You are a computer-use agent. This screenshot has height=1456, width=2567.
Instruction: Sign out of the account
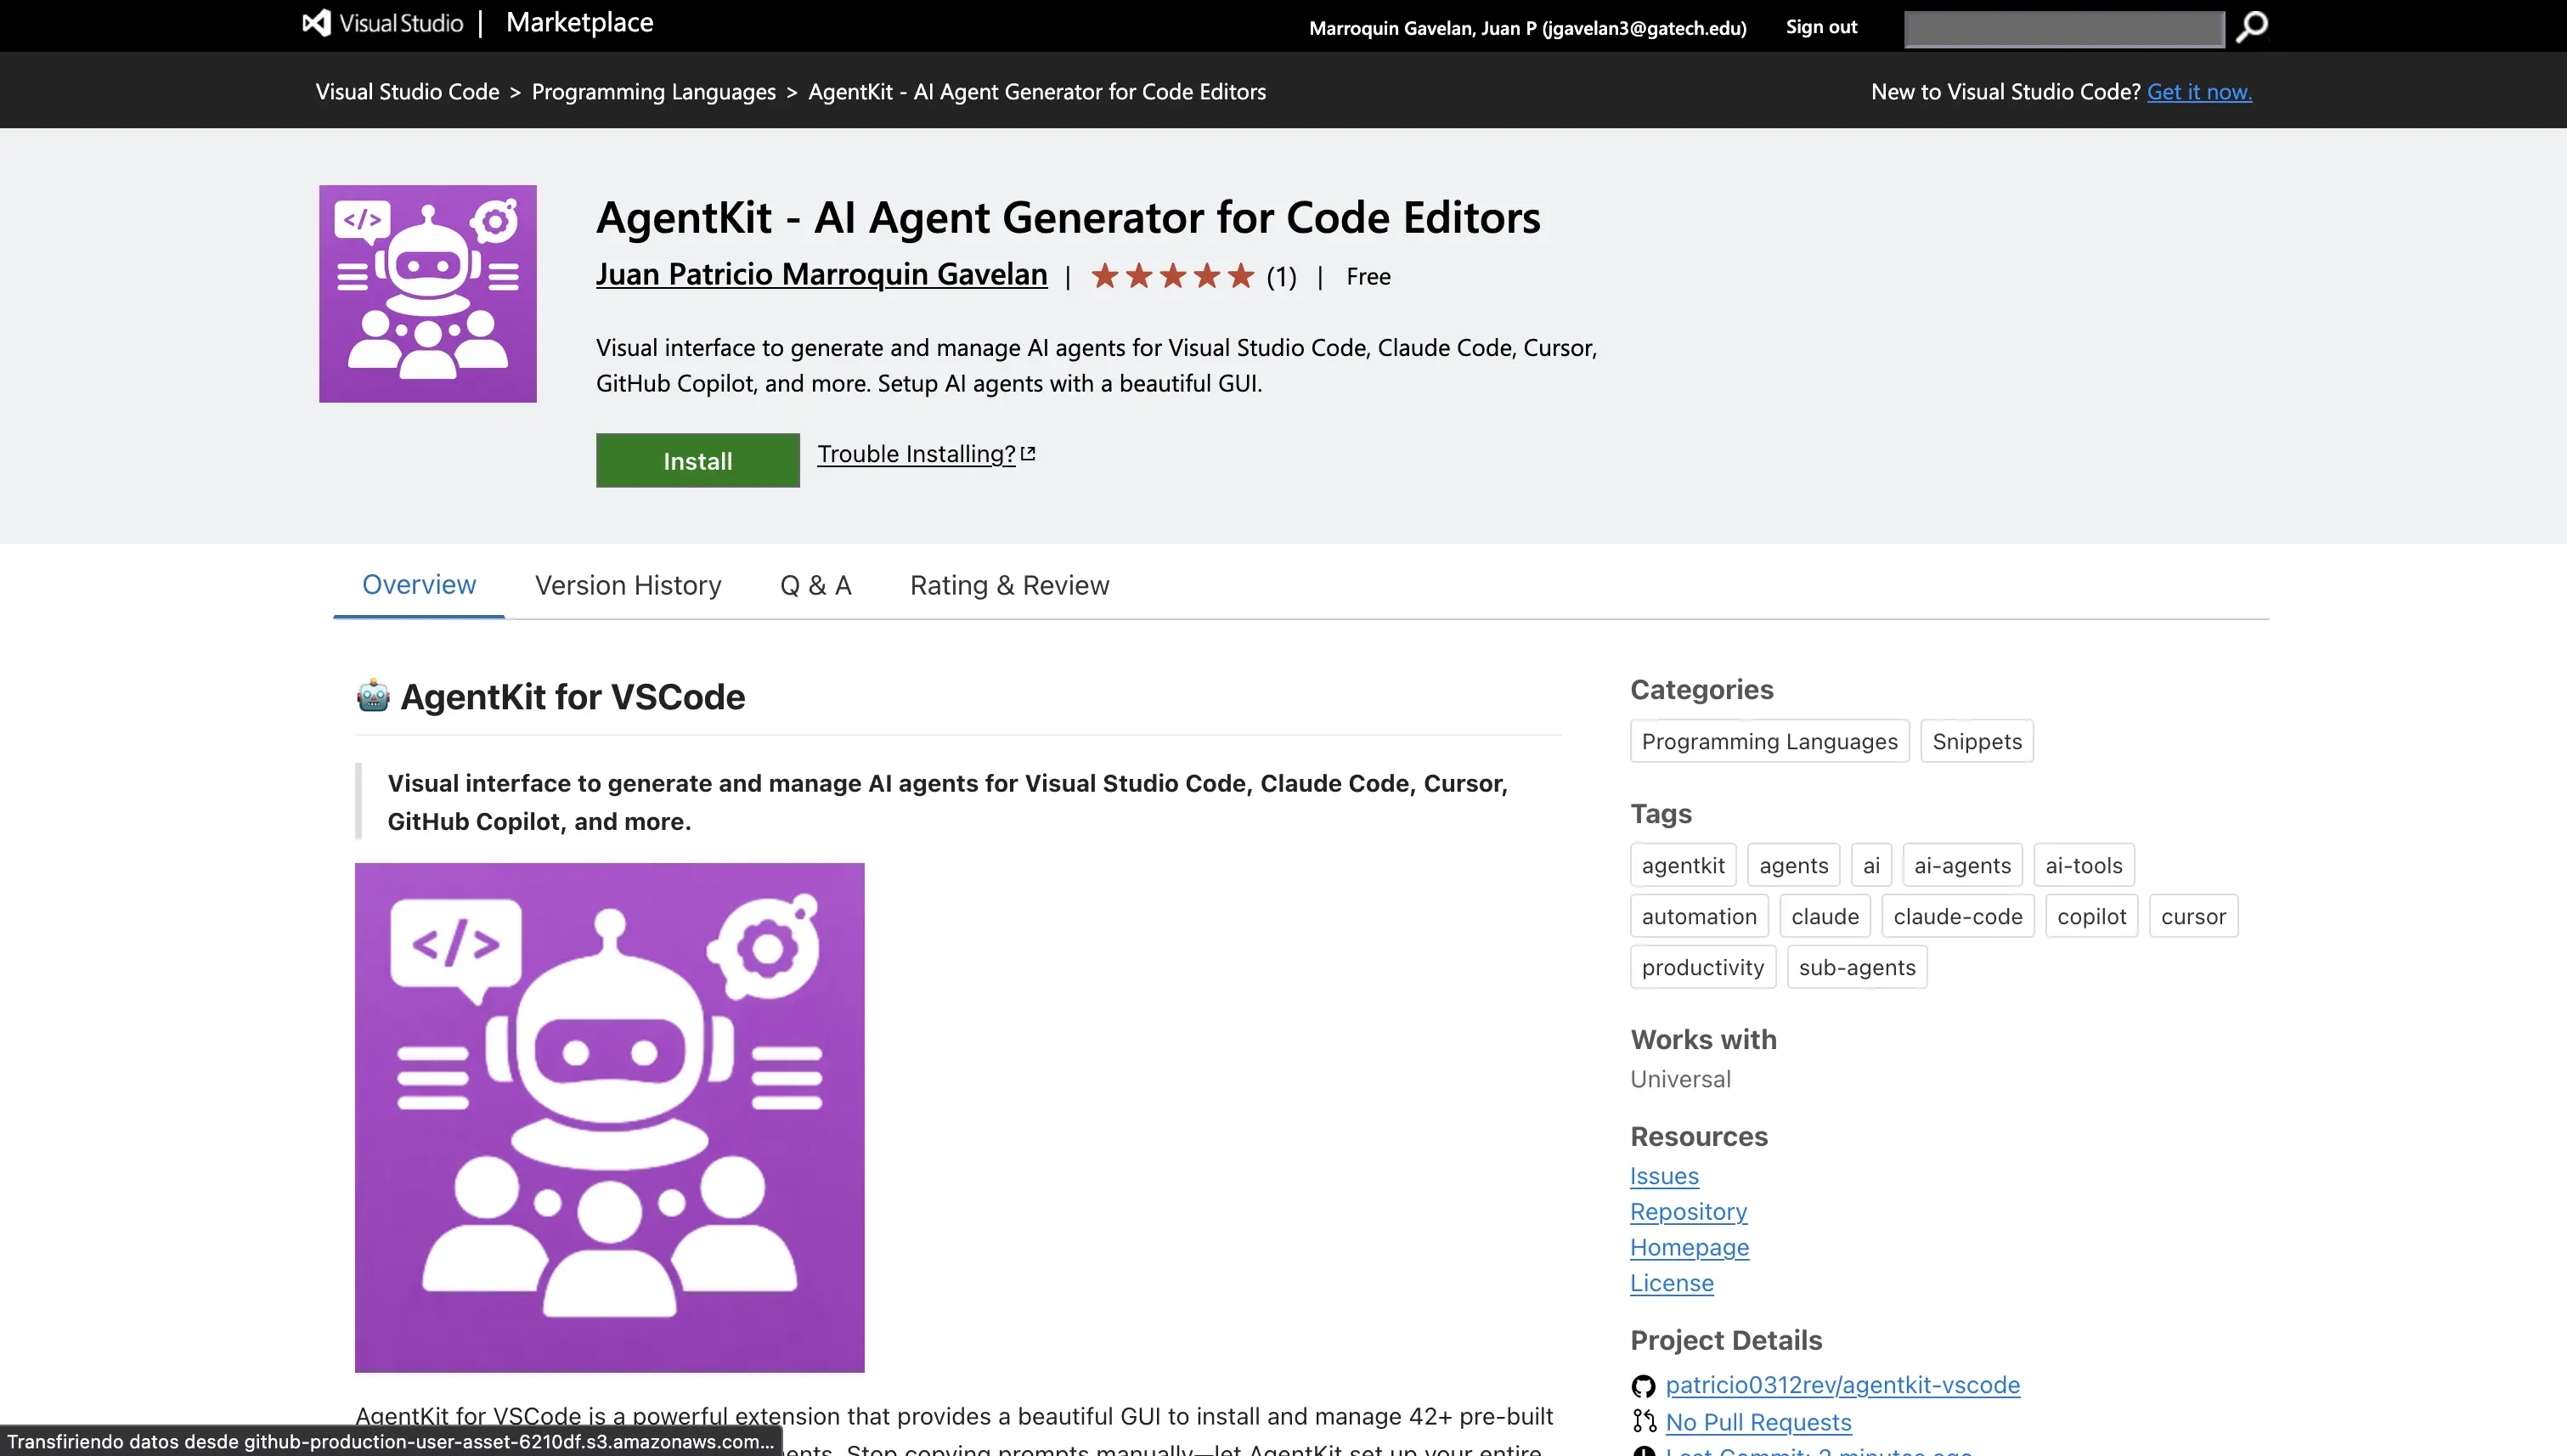coord(1821,27)
